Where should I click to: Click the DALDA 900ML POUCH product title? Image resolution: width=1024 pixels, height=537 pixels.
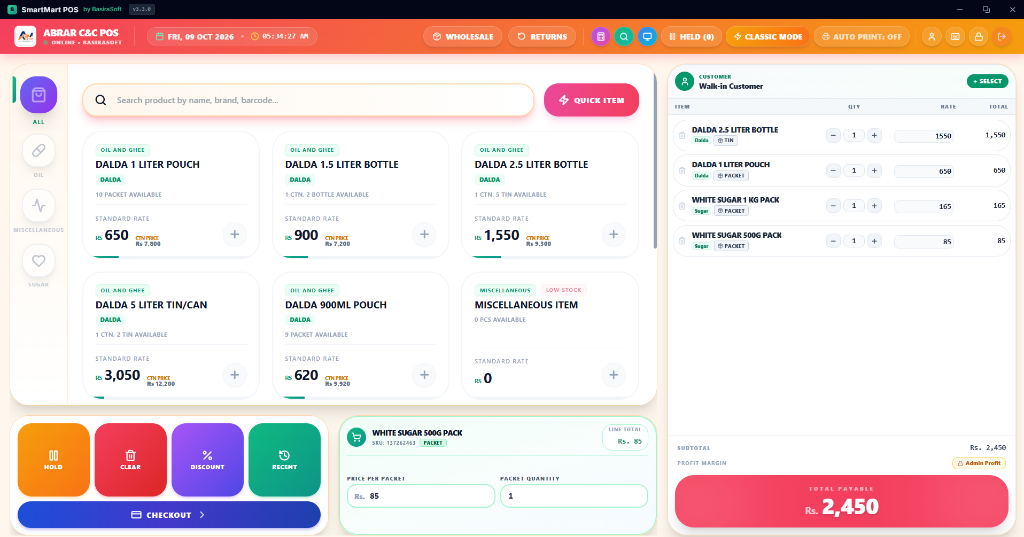point(336,305)
